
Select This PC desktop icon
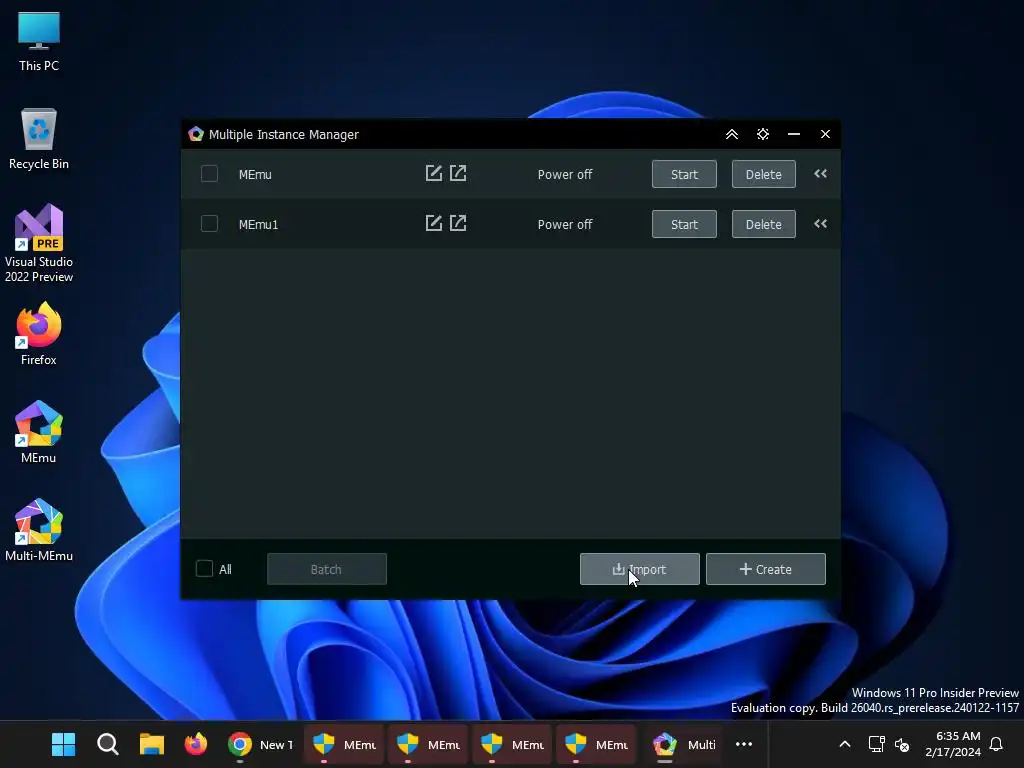pos(39,42)
